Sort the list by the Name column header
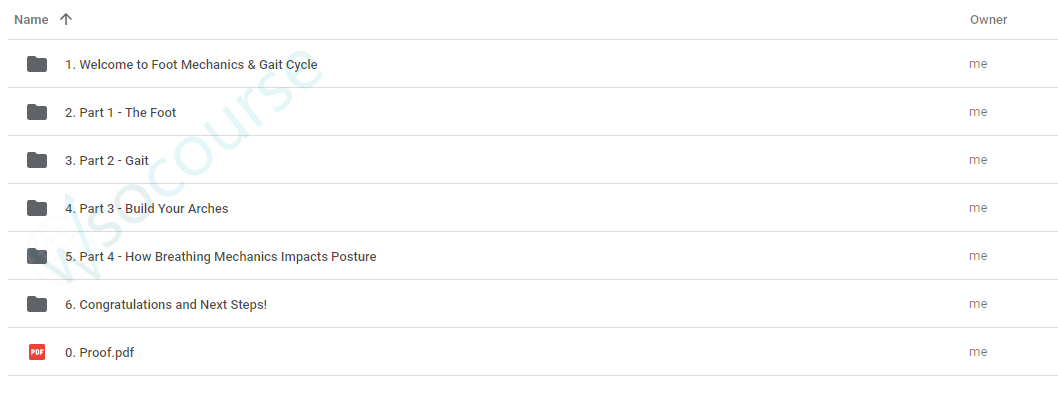Screen dimensions: 1058x397 [x=31, y=20]
